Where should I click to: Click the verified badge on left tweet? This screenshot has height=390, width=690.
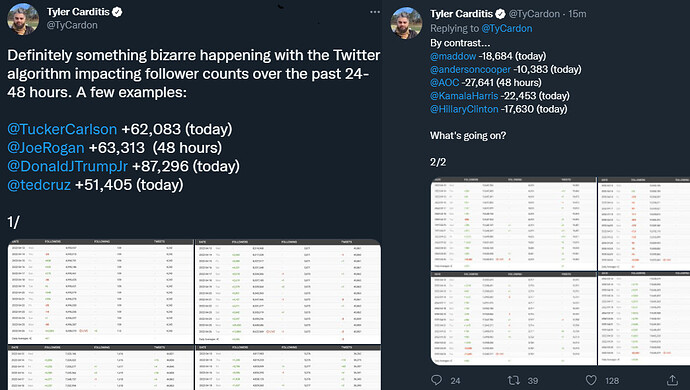pos(117,12)
